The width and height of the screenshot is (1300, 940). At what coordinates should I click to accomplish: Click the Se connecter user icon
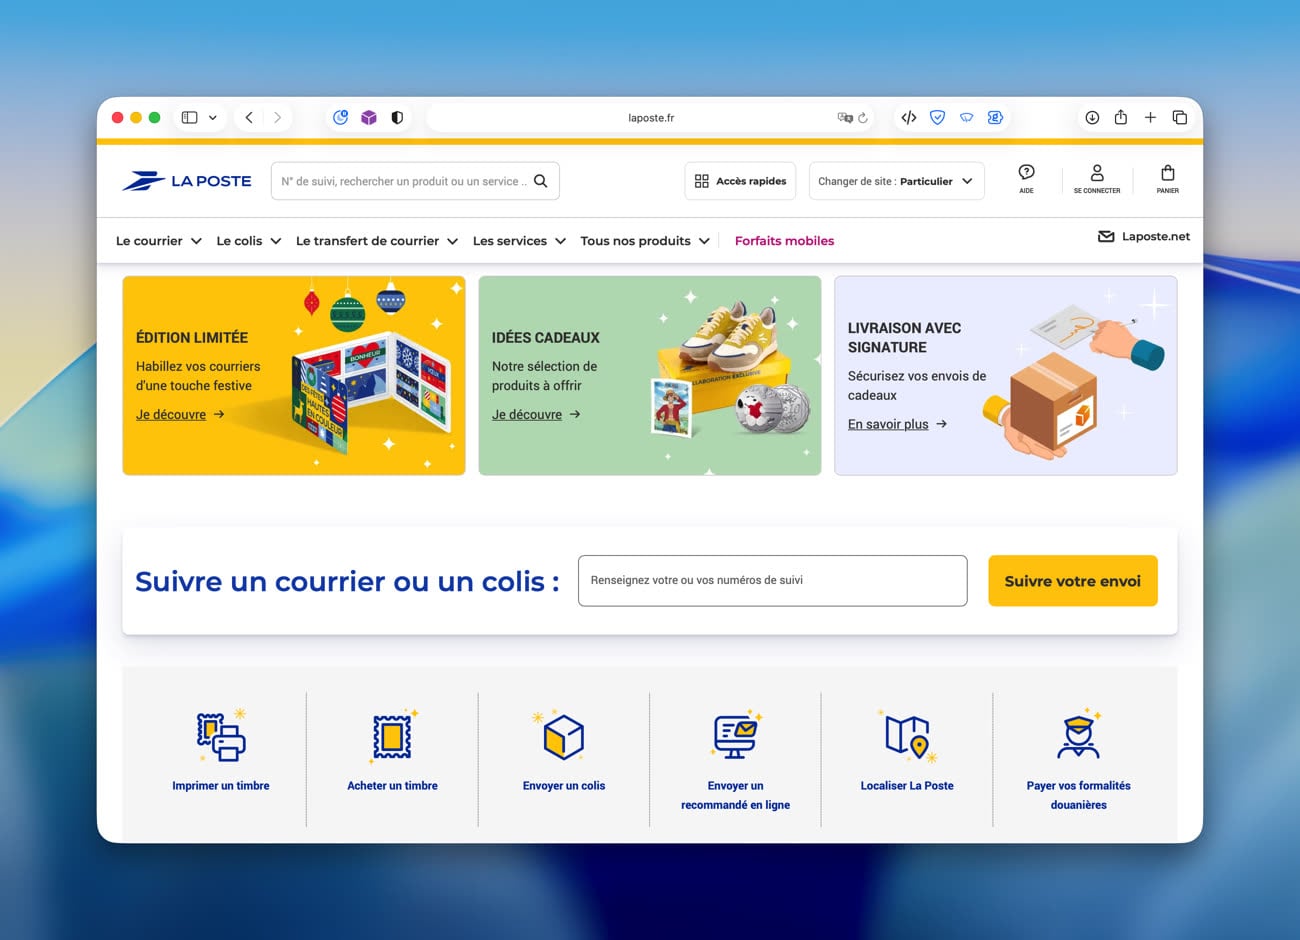pyautogui.click(x=1097, y=173)
